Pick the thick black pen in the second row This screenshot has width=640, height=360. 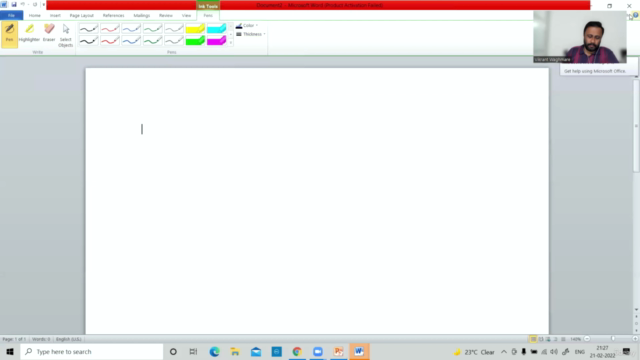coord(89,40)
